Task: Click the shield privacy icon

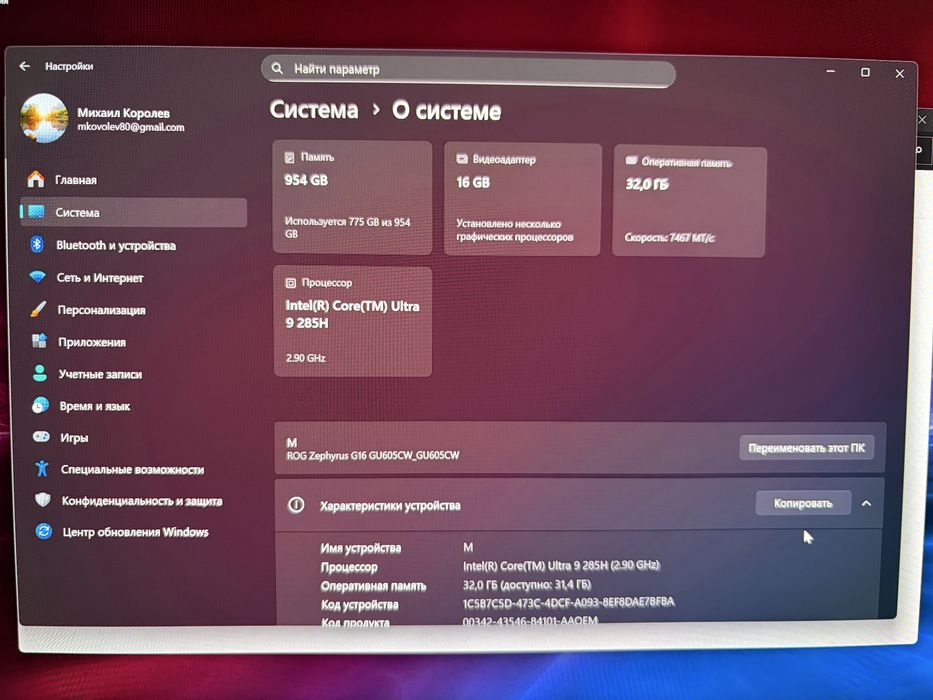Action: pos(42,500)
